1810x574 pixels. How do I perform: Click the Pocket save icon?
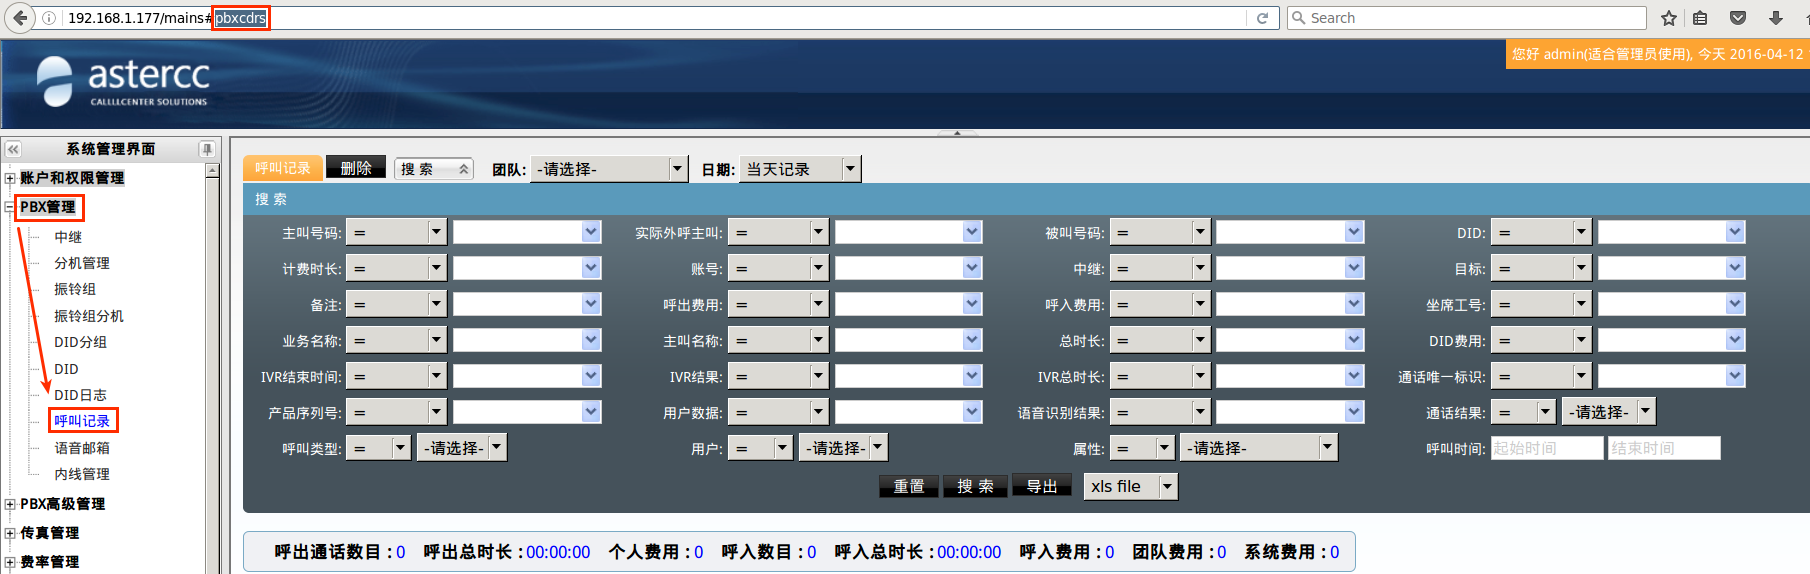tap(1738, 18)
